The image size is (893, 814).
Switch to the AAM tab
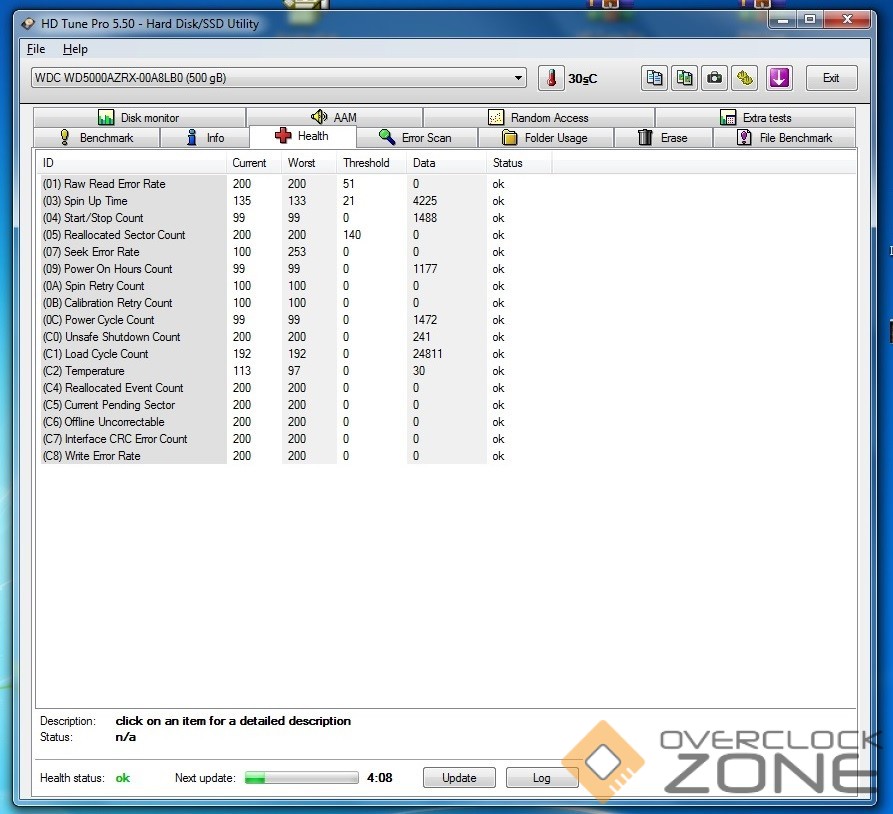coord(334,117)
